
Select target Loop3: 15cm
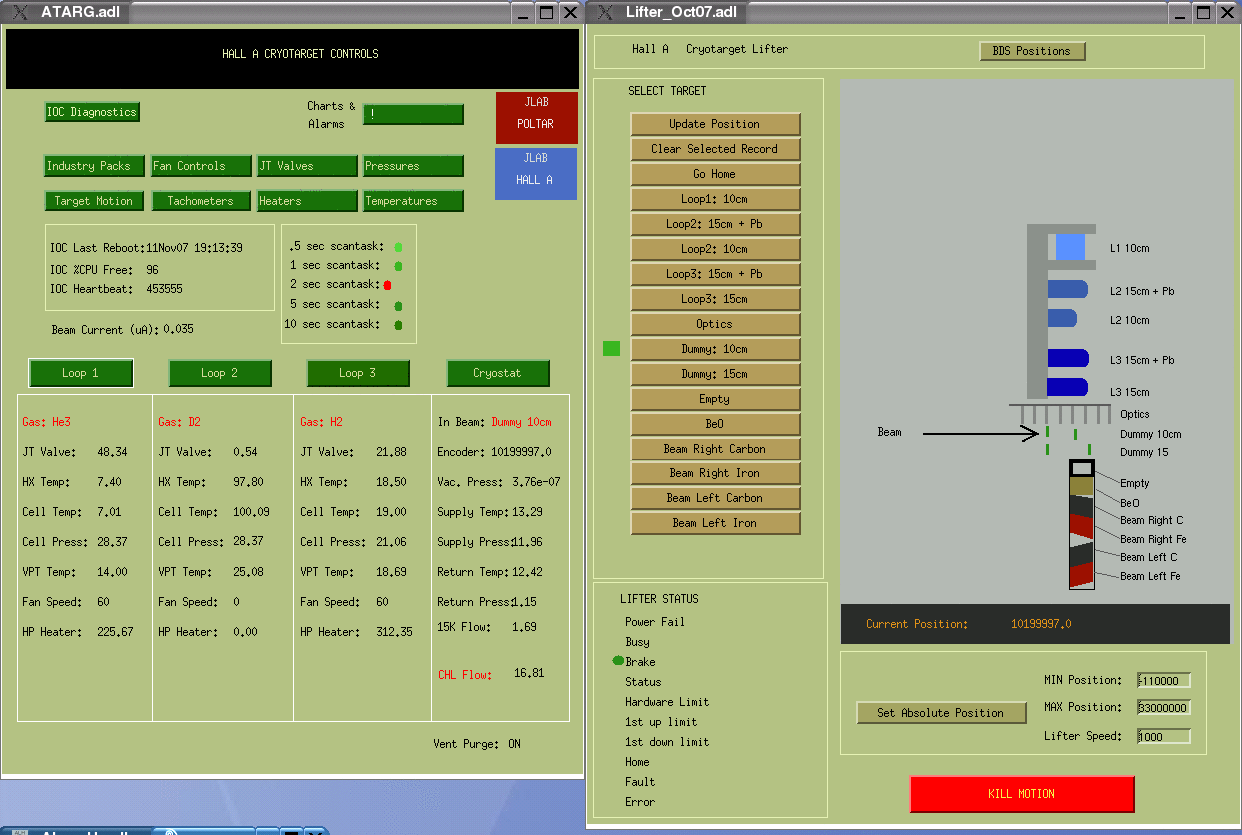tap(715, 299)
